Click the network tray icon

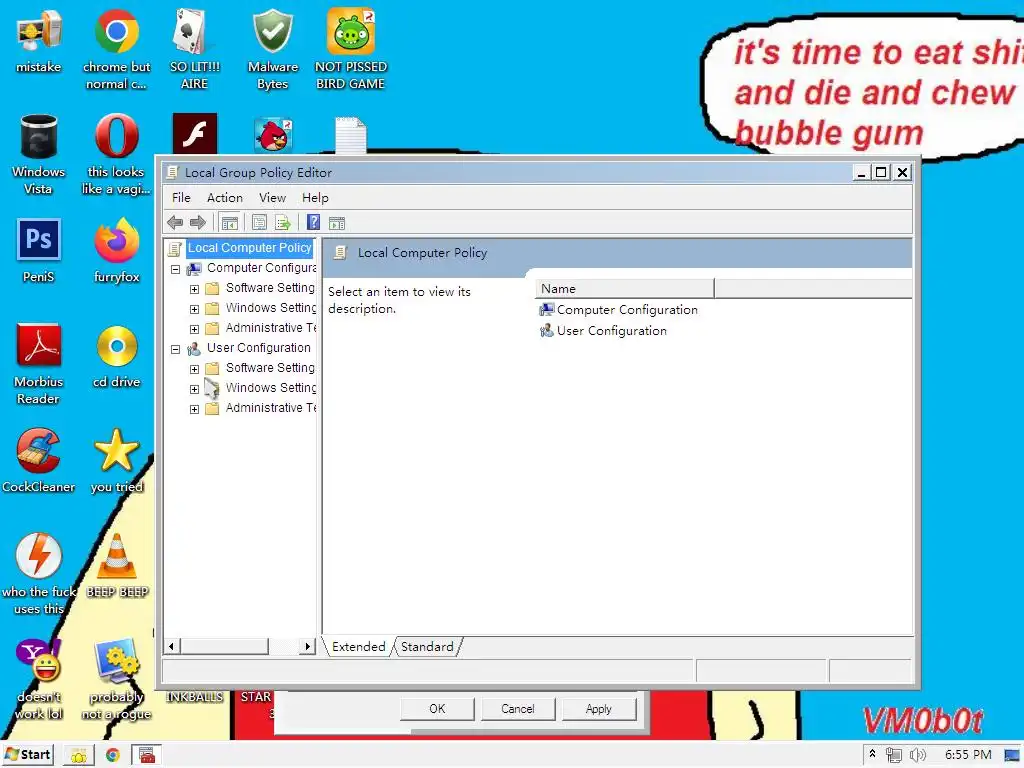[x=893, y=756]
